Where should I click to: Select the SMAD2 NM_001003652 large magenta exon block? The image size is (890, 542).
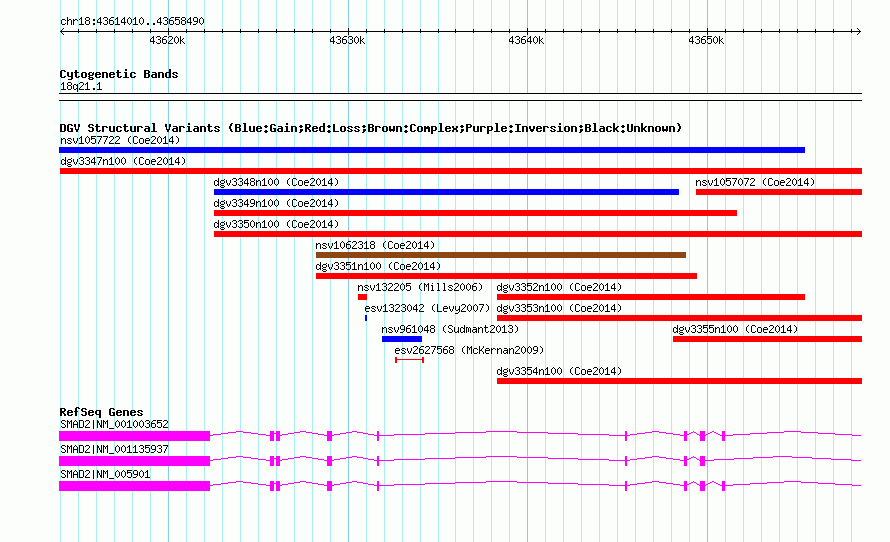[x=135, y=436]
